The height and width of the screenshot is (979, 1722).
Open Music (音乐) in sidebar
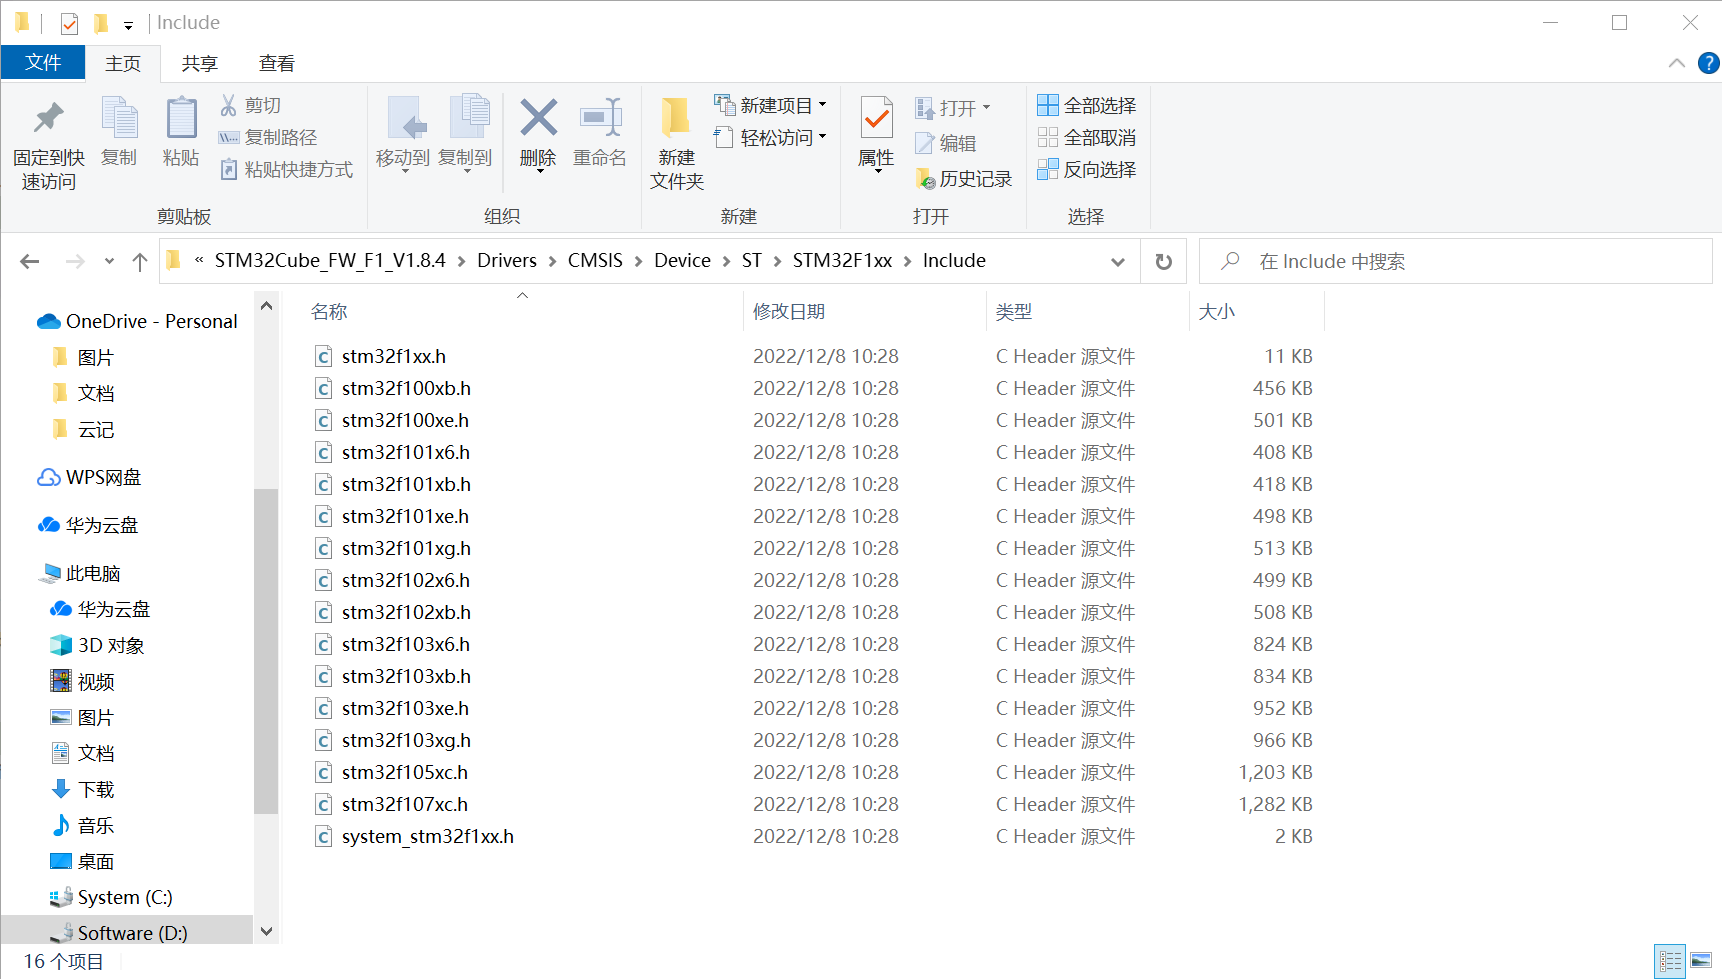point(83,825)
